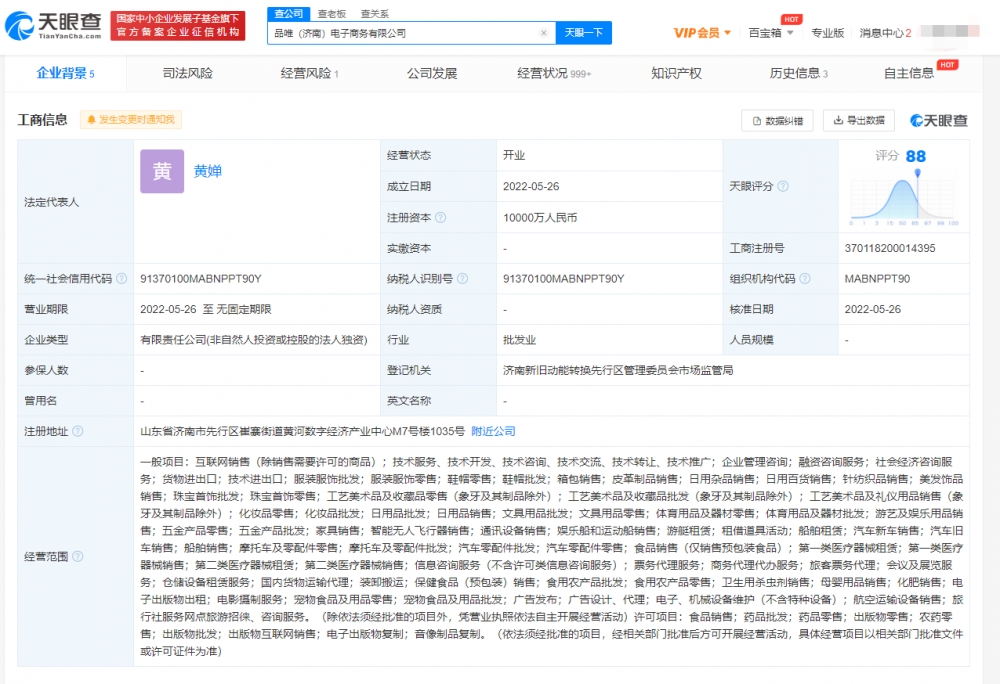
Task: Open 消息中心 in the header
Action: [885, 33]
